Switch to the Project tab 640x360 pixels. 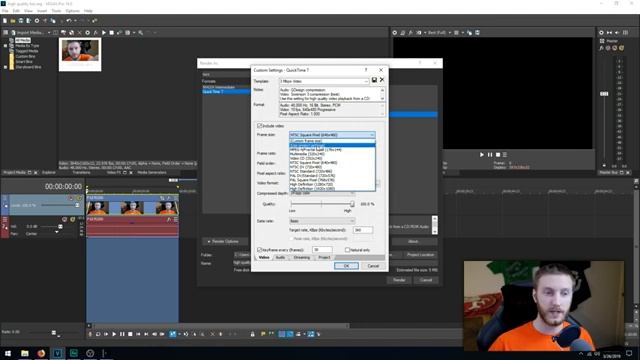click(324, 258)
